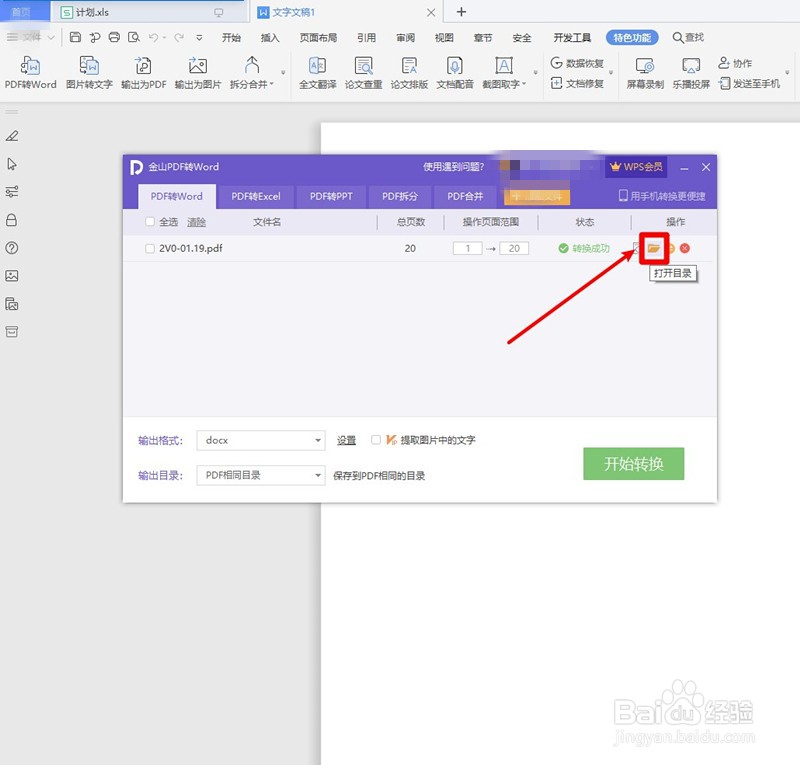Screen dimensions: 800x765
Task: Open the 文件 menu dropdown
Action: (31, 37)
